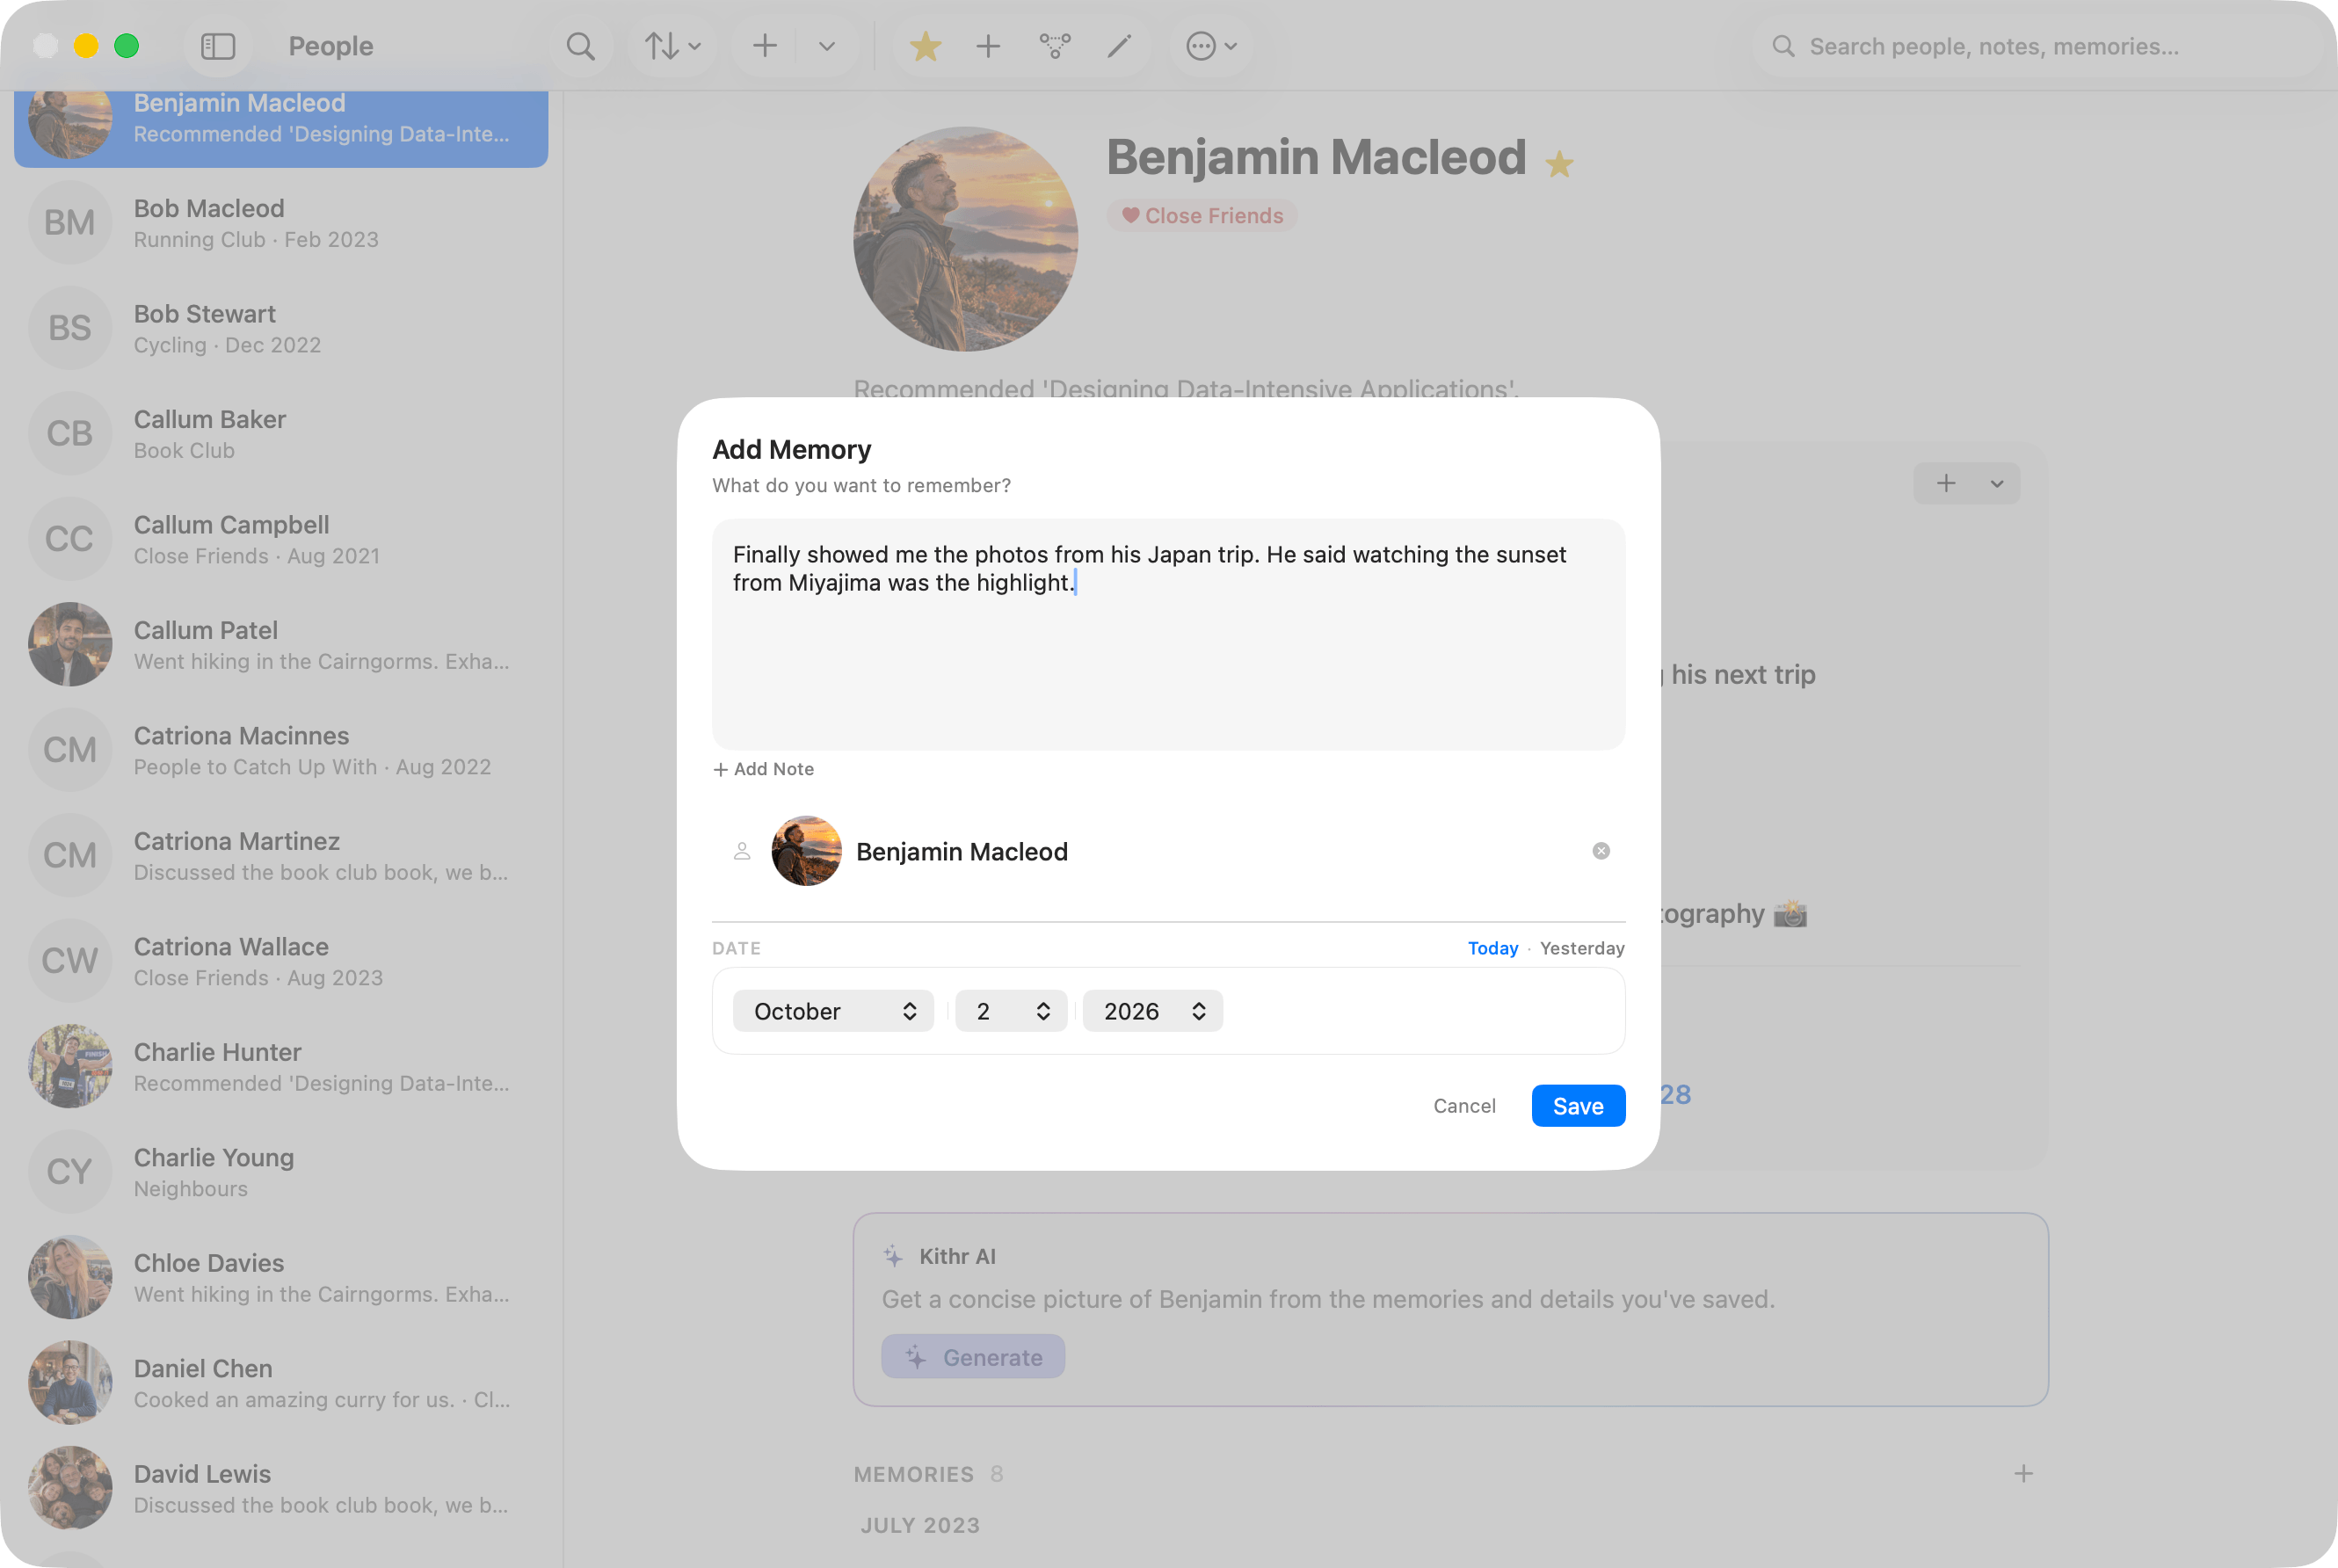Click the plus button in the details card
This screenshot has height=1568, width=2338.
point(1945,484)
